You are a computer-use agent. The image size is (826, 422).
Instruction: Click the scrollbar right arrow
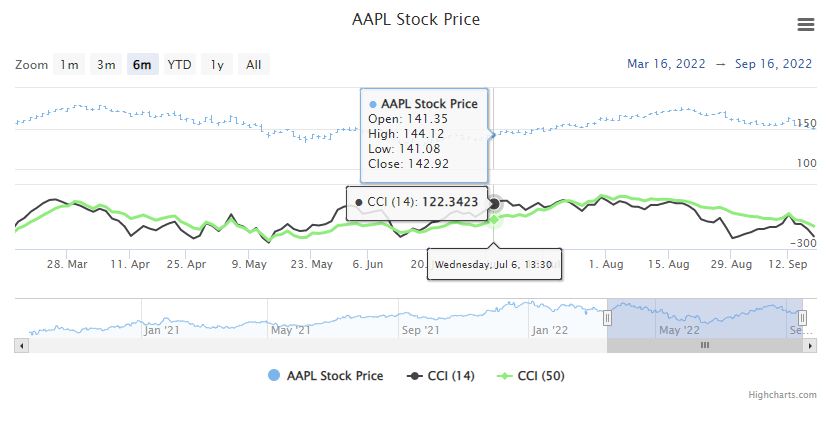809,345
